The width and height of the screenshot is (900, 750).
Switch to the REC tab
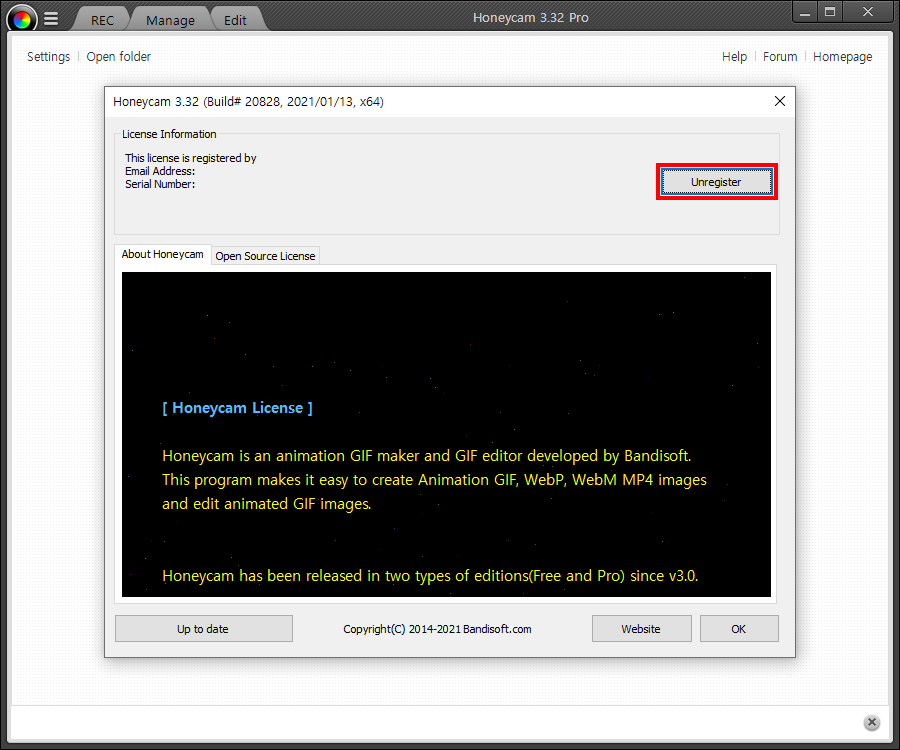[102, 20]
